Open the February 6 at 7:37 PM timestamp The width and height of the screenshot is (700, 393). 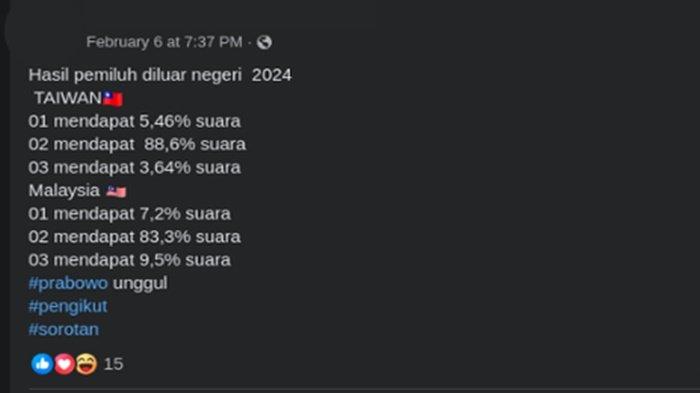(x=164, y=42)
